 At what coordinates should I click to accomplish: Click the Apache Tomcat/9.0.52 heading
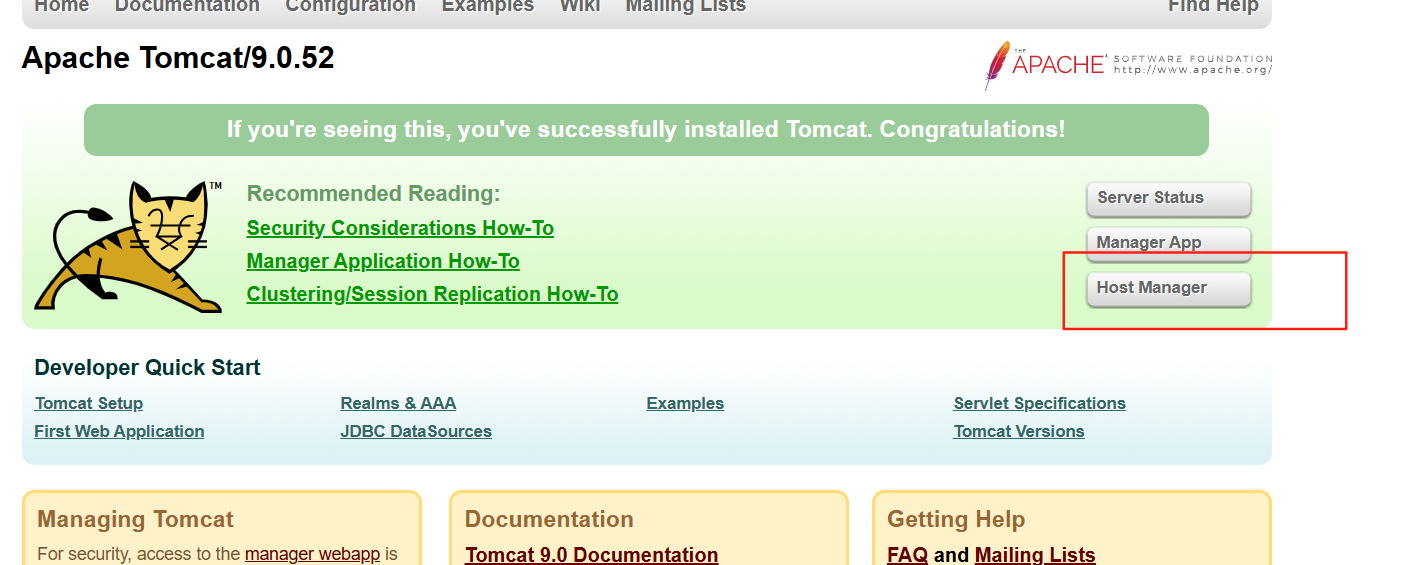point(178,58)
